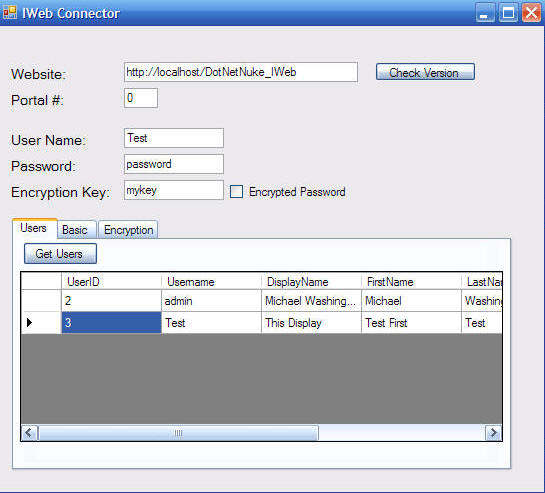Enable the Encrypted Password checkbox

pos(236,192)
